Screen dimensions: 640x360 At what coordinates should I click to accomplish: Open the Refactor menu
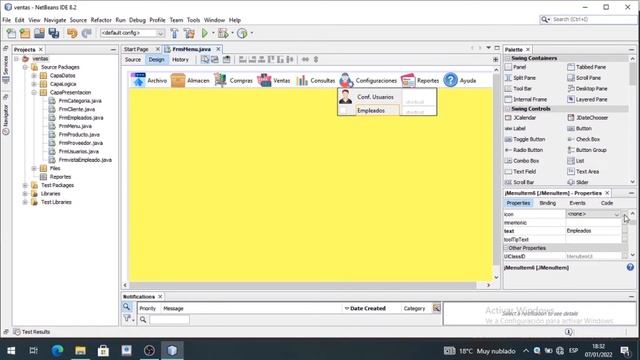[x=101, y=20]
